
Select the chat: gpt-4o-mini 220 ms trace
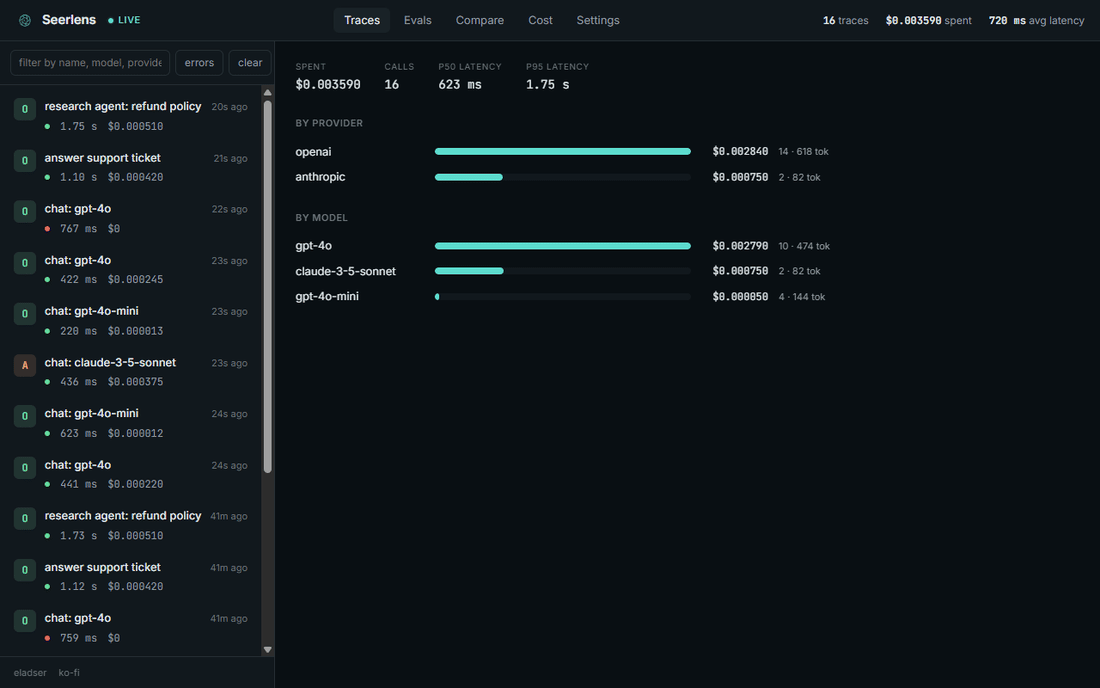tap(130, 321)
